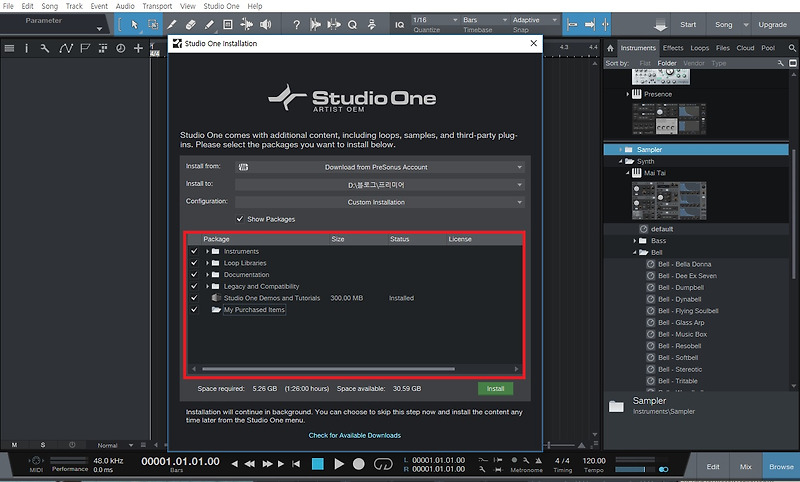Expand the Documentation package folder
This screenshot has width=800, height=482.
207,274
